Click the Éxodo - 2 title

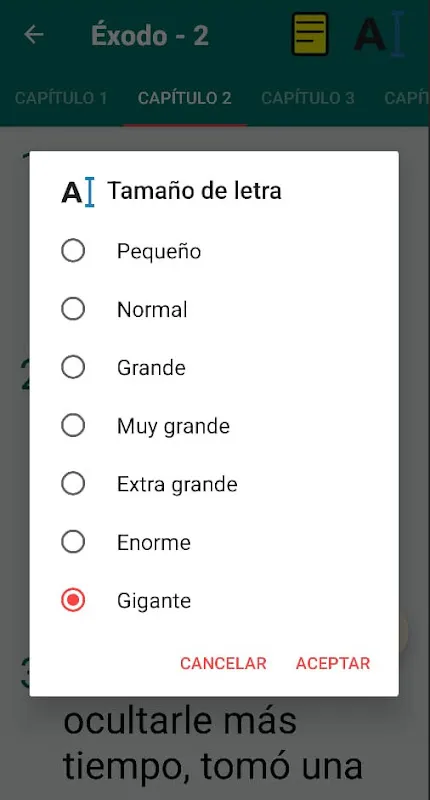coord(150,35)
